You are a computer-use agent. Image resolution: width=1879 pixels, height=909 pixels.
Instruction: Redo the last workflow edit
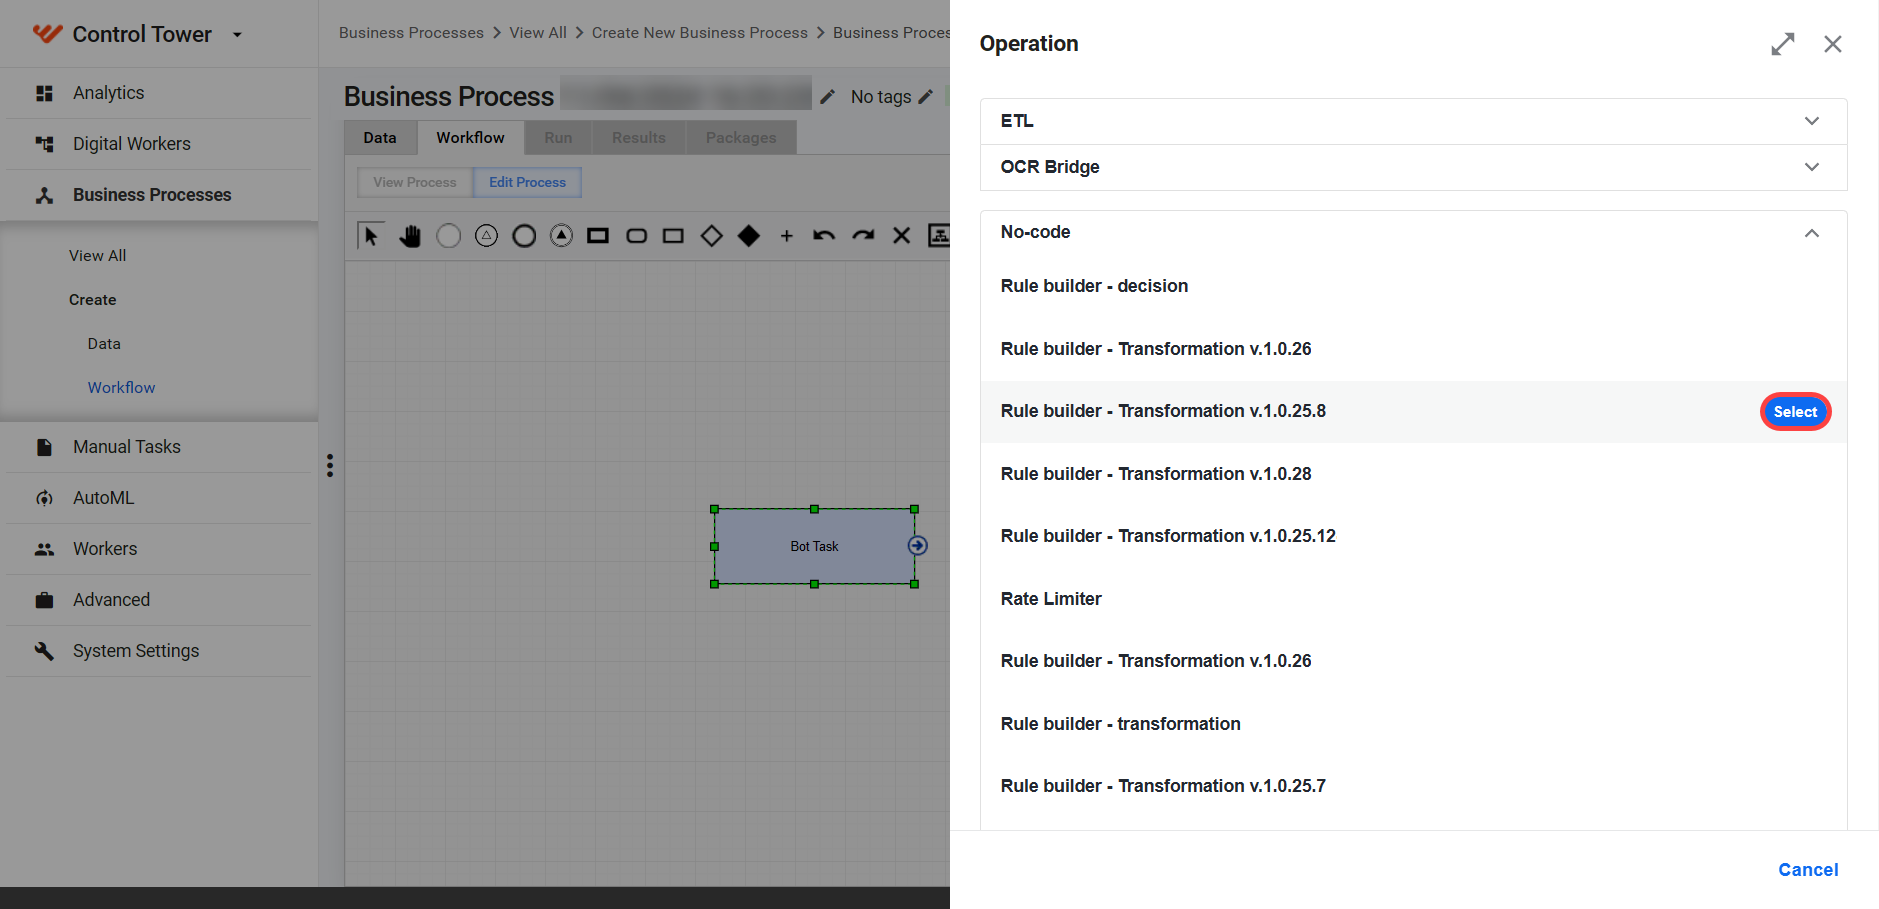[863, 236]
